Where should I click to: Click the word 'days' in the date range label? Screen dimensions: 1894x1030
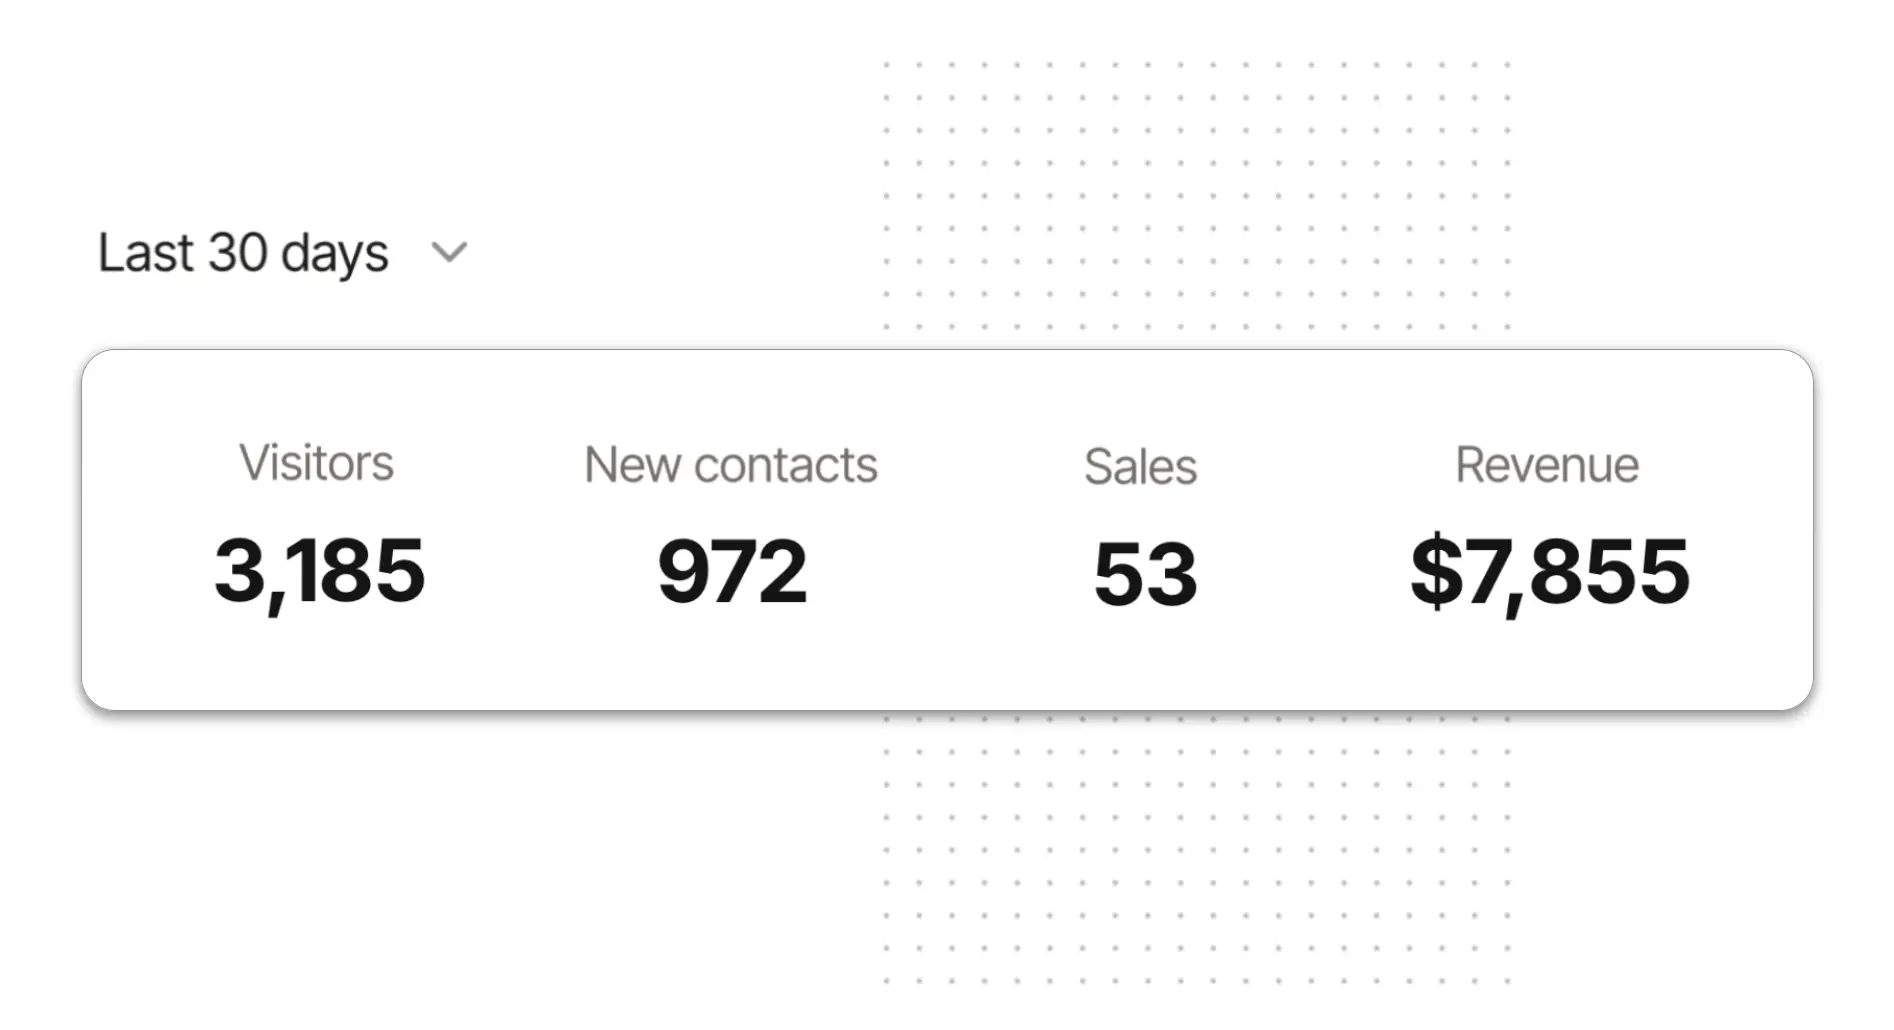334,254
